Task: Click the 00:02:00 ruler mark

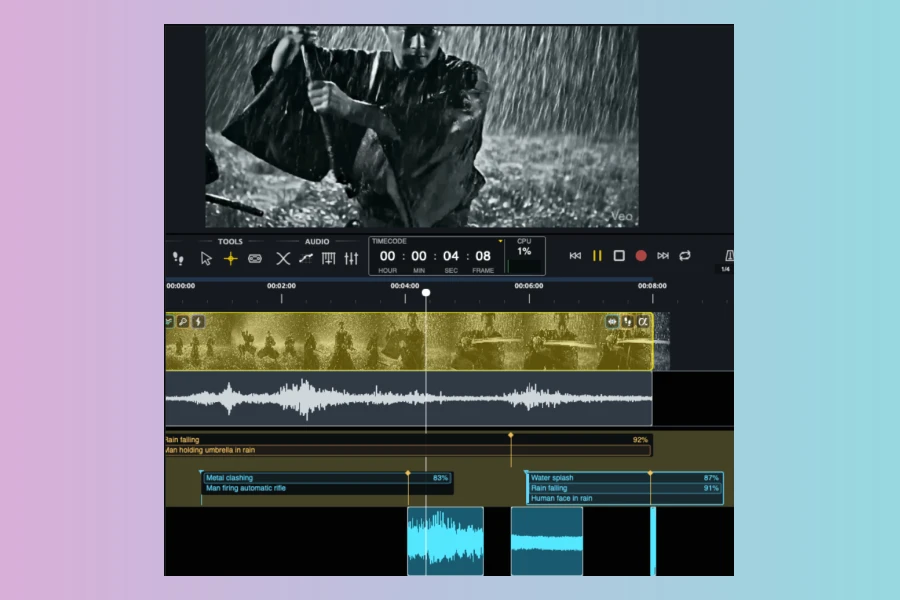Action: [x=281, y=286]
